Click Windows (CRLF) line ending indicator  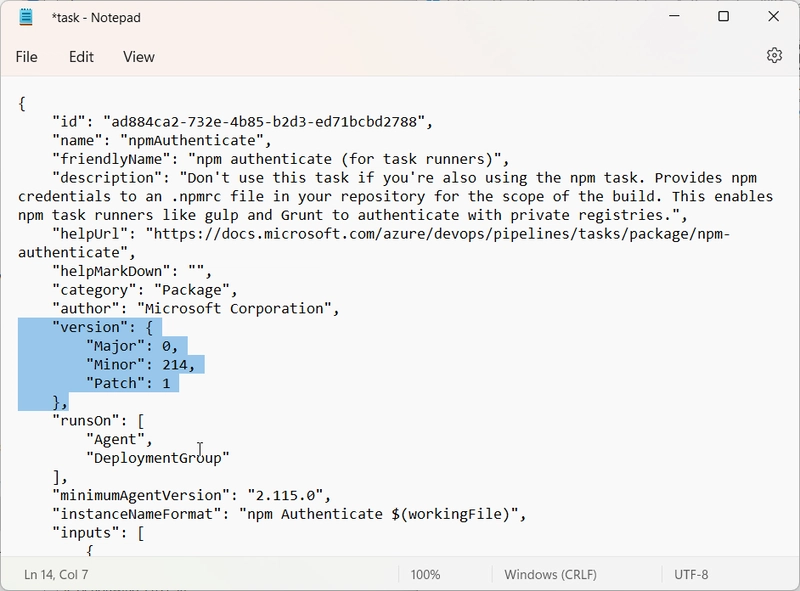pos(551,575)
